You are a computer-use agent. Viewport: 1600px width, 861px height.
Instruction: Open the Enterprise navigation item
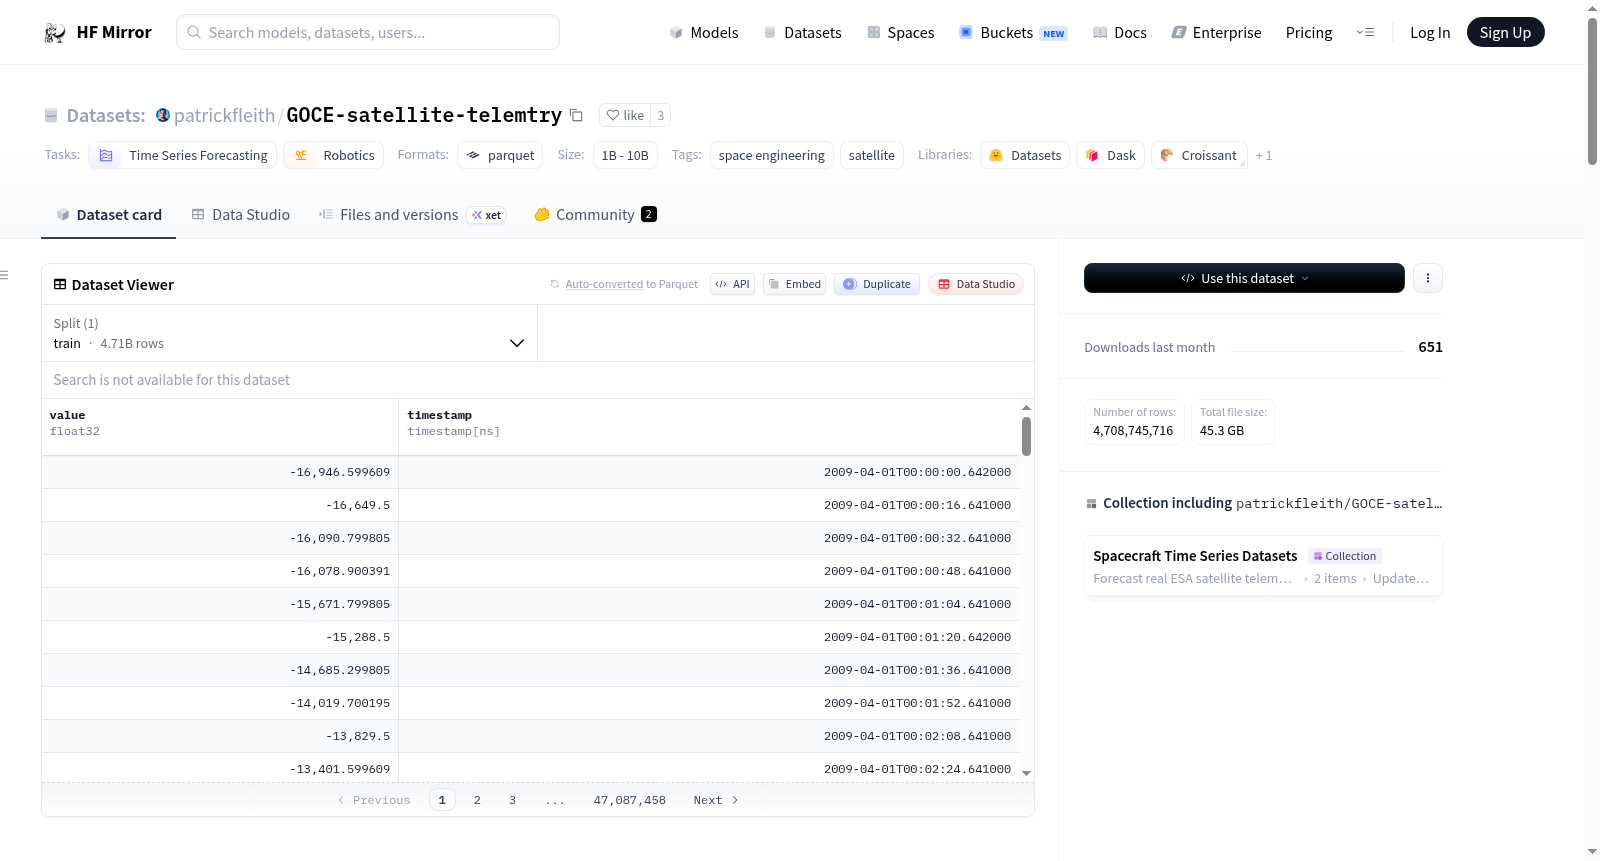(x=1216, y=33)
